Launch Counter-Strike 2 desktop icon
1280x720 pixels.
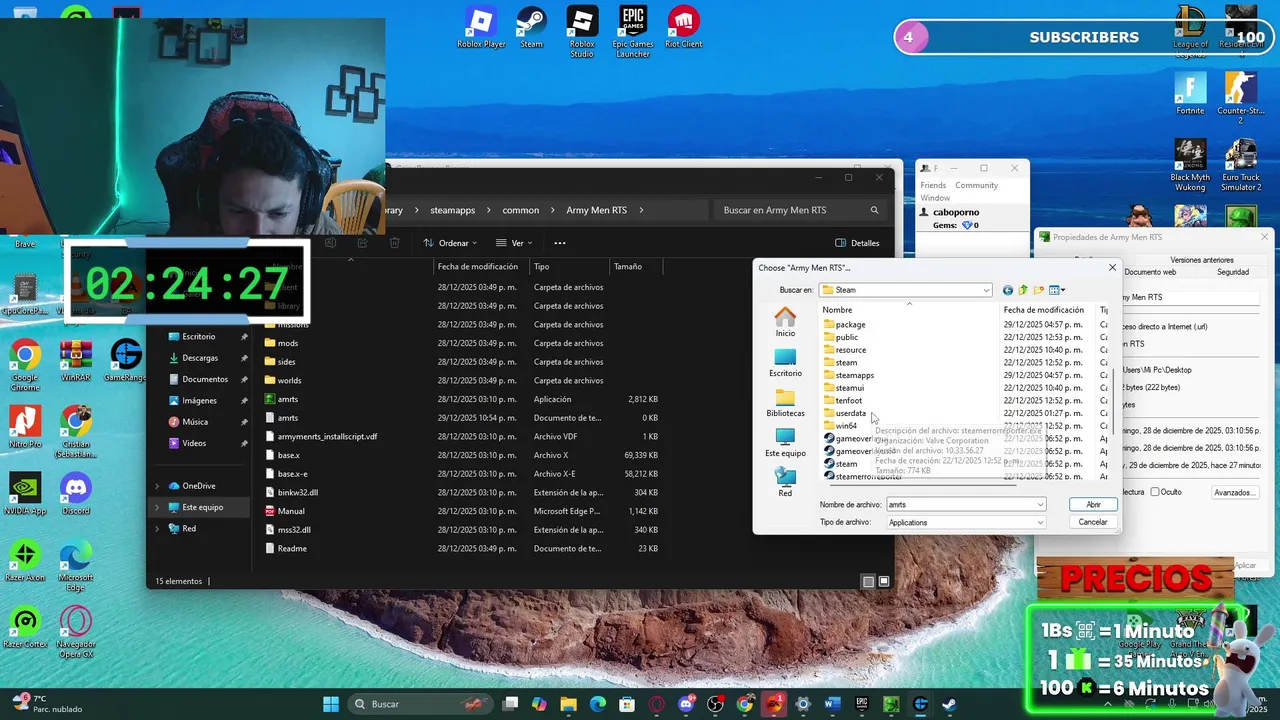pos(1241,98)
